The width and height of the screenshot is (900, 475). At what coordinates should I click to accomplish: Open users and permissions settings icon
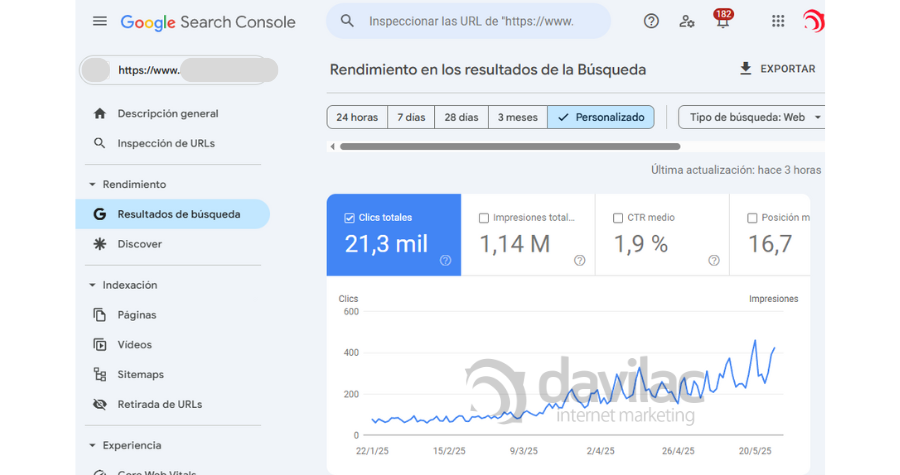coord(686,22)
